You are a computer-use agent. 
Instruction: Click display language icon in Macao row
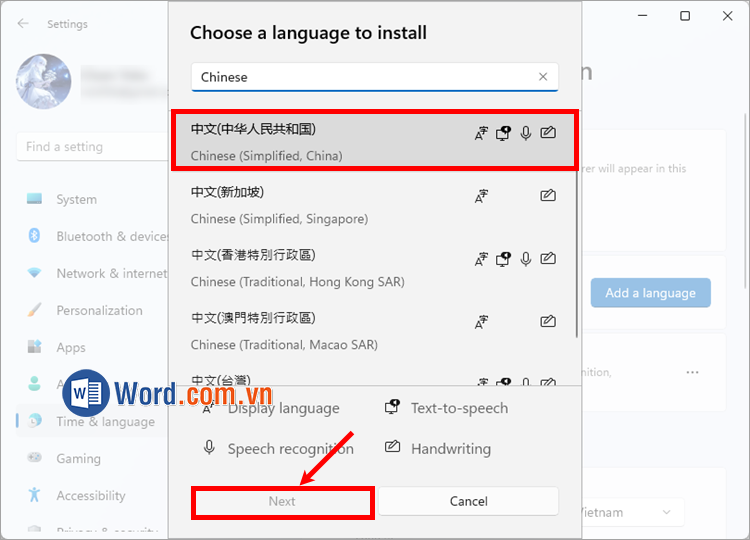[x=481, y=322]
